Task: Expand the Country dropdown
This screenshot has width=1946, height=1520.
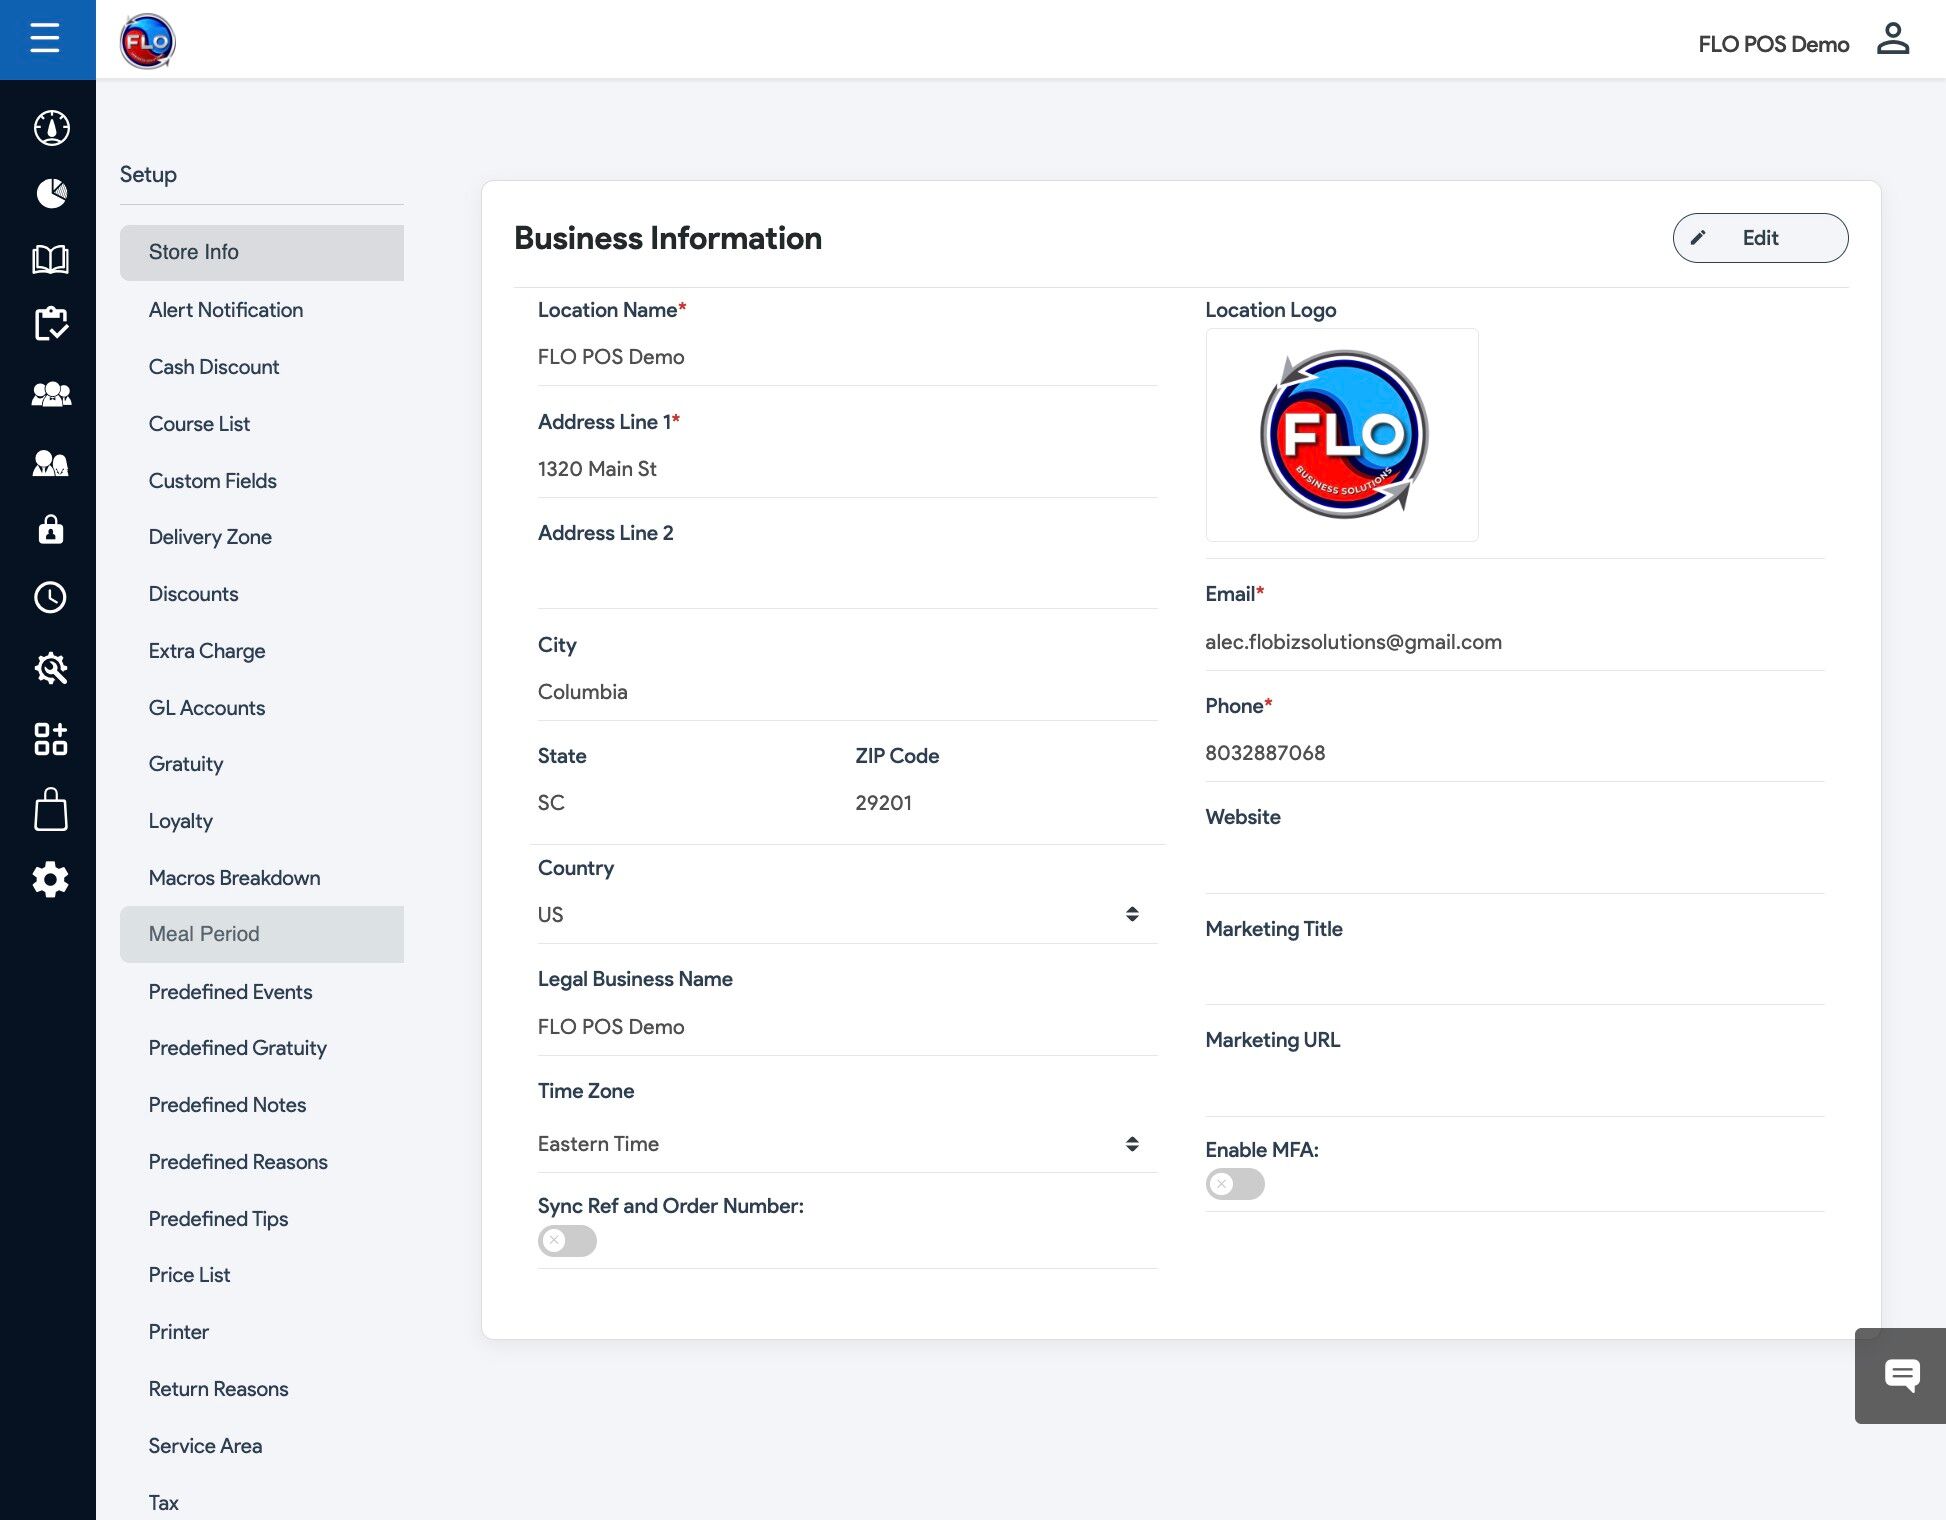Action: [845, 915]
